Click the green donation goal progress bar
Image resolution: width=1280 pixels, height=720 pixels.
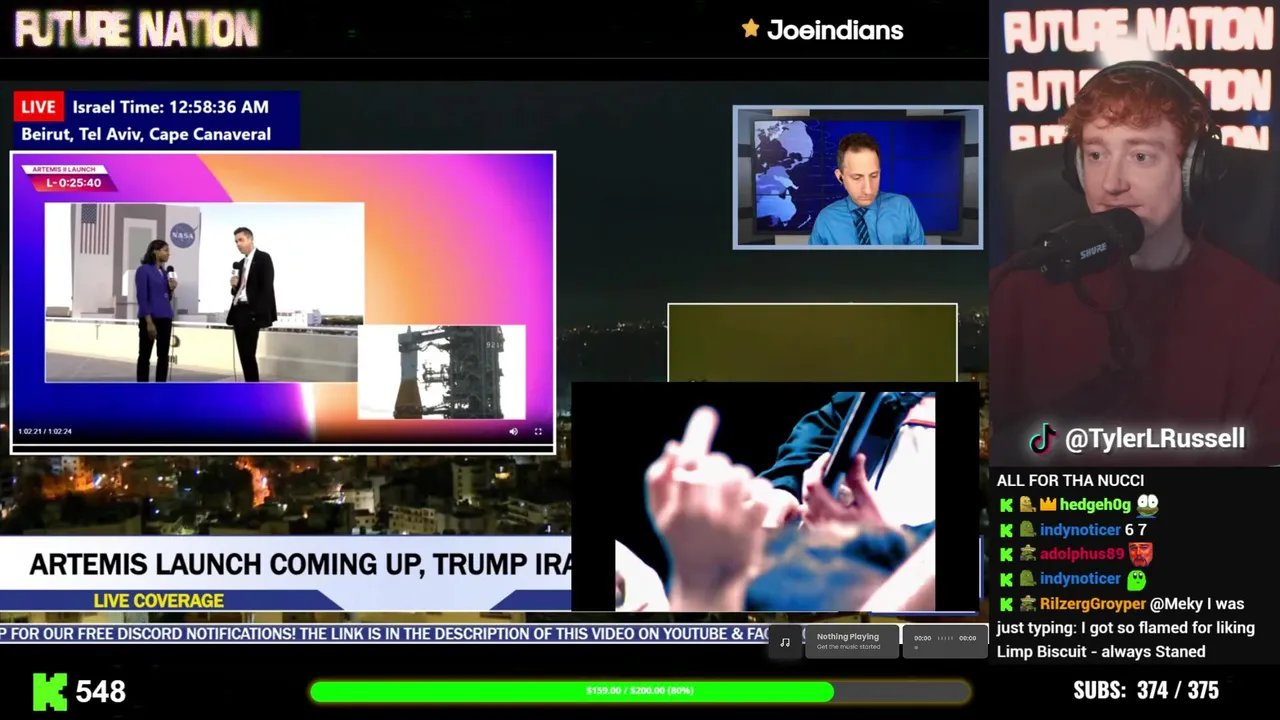[640, 691]
